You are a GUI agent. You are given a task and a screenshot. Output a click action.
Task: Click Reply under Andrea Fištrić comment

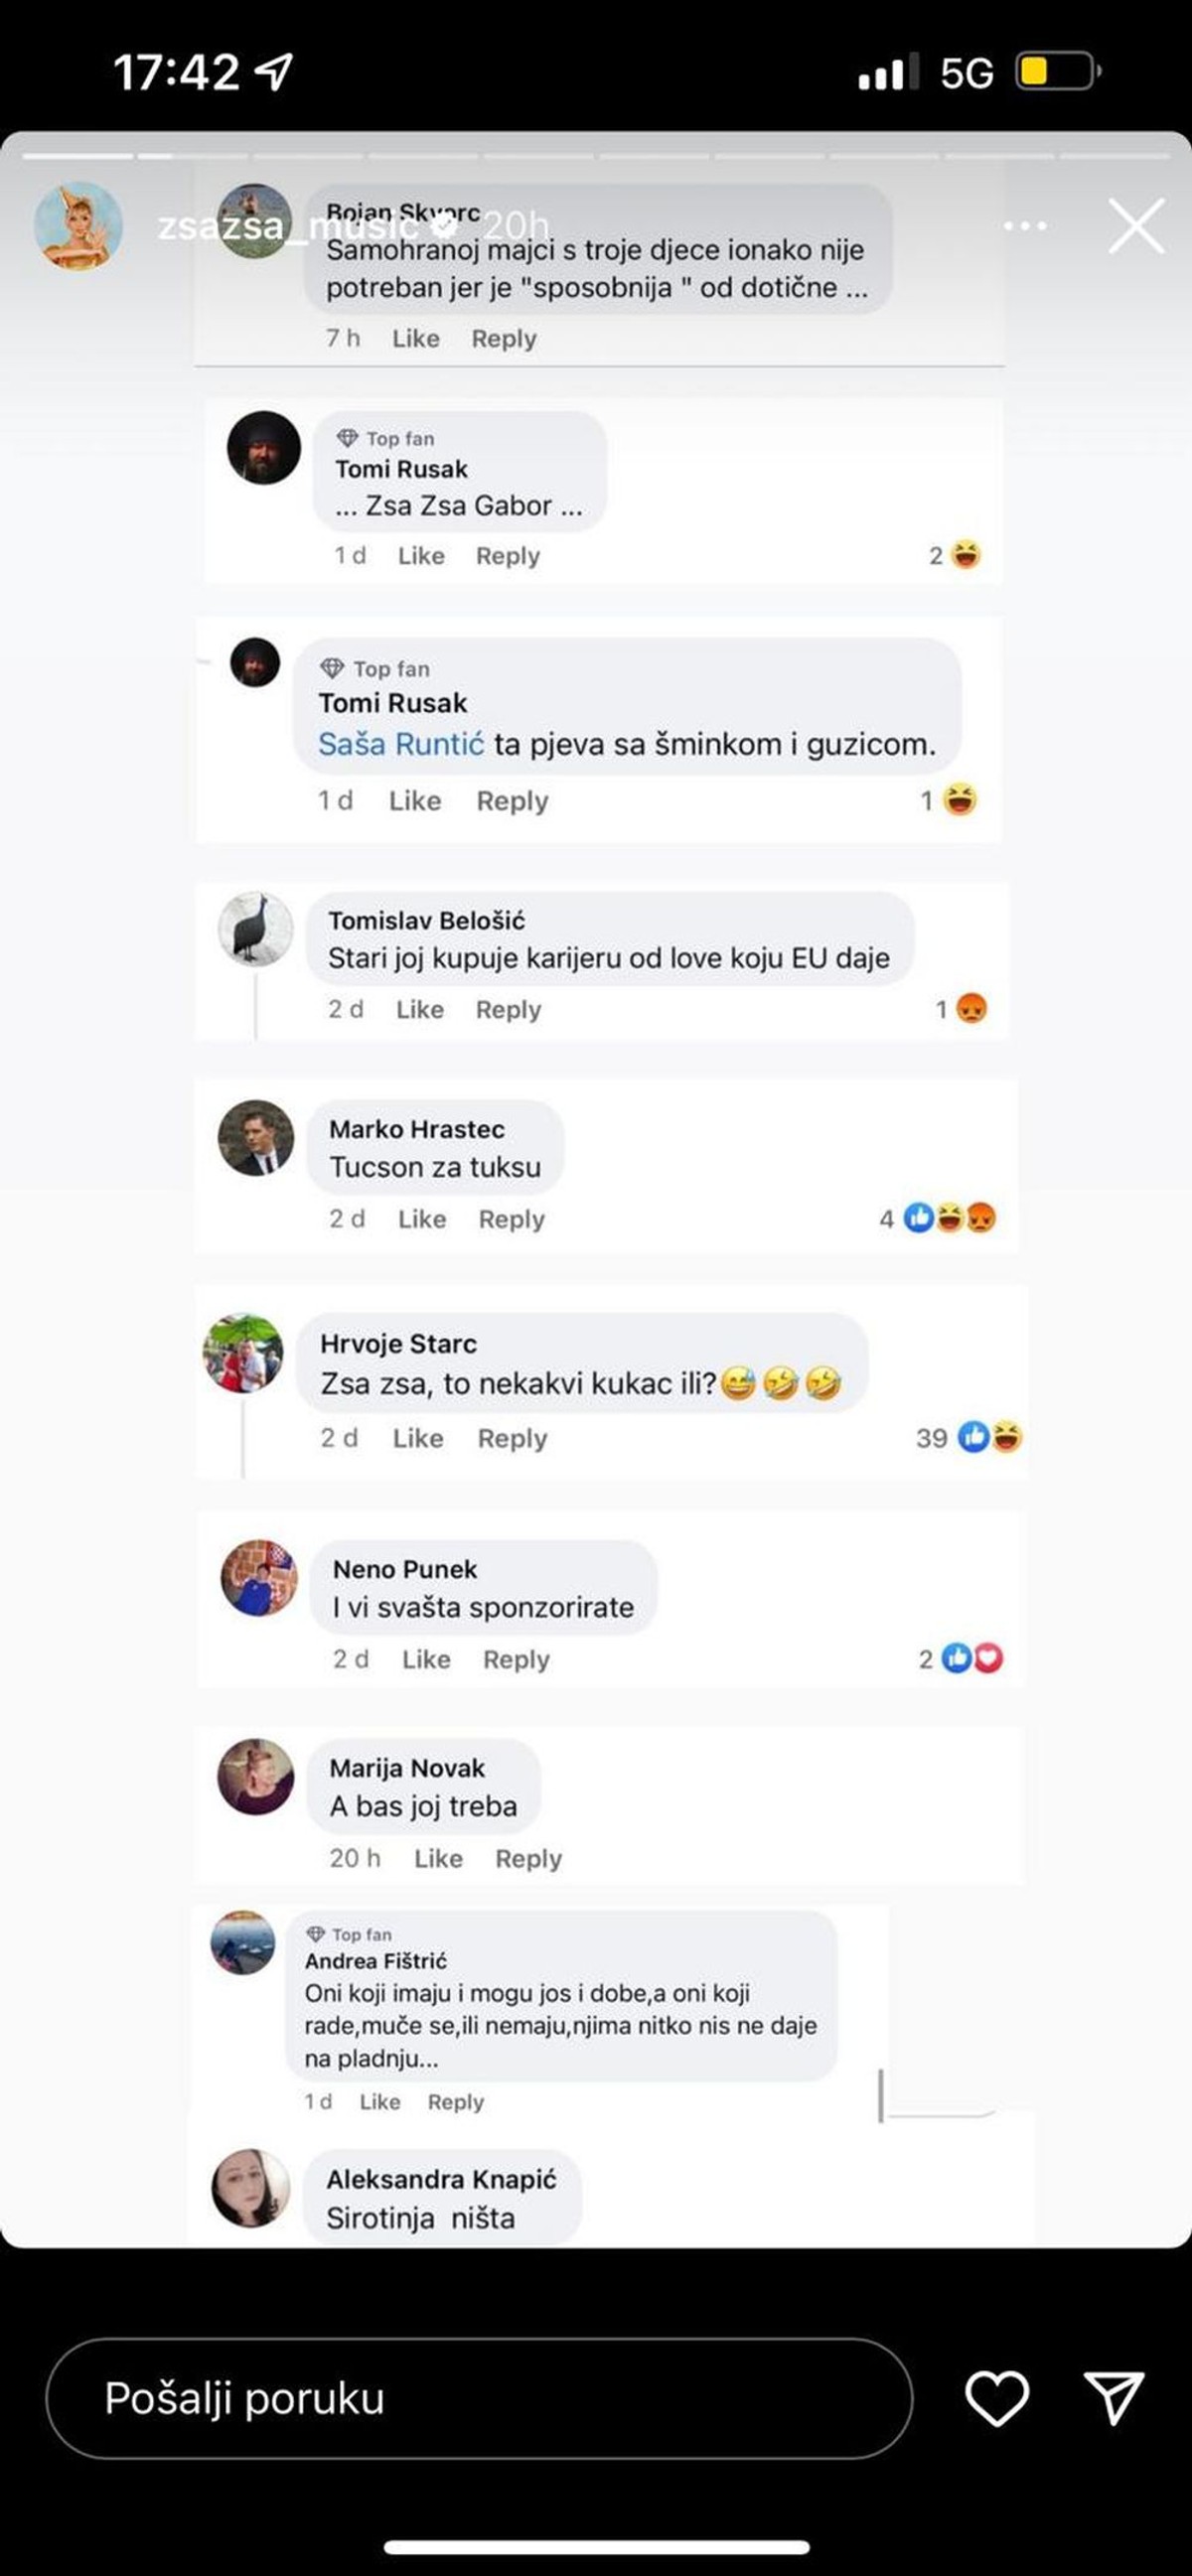tap(455, 2102)
